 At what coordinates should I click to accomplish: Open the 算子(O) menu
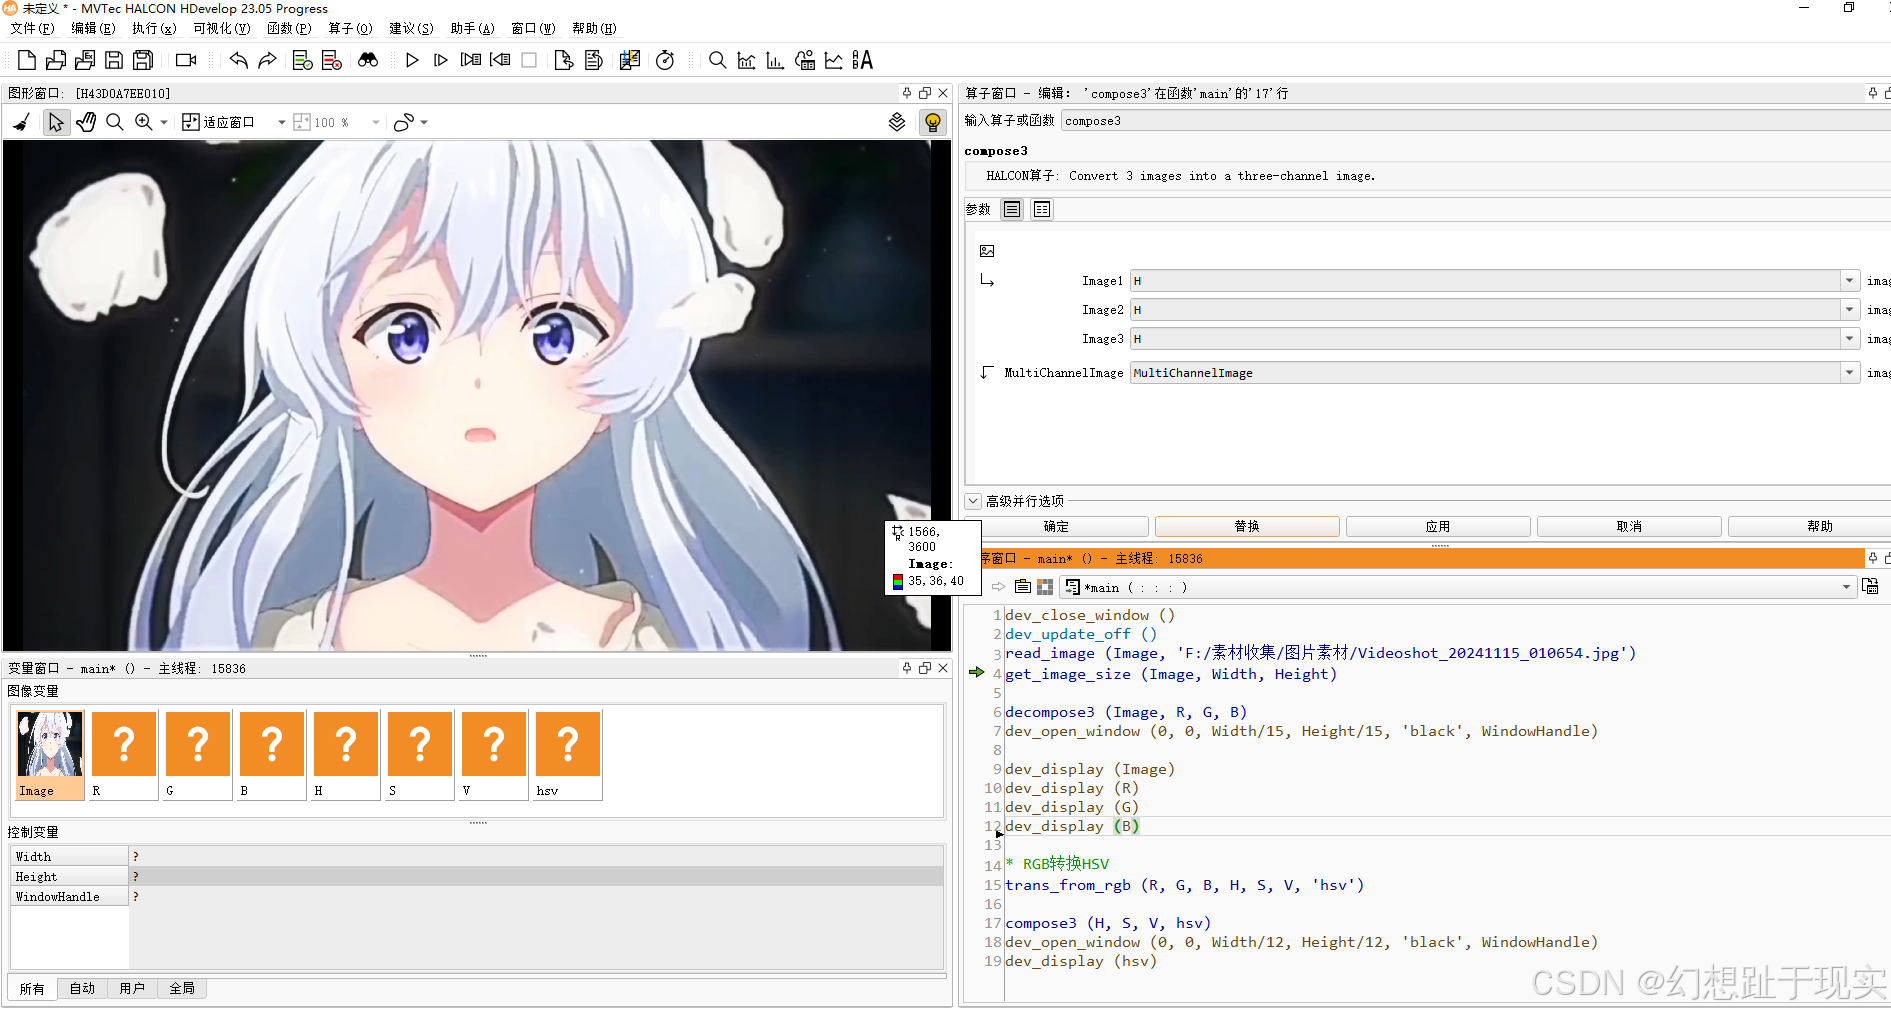(x=350, y=28)
